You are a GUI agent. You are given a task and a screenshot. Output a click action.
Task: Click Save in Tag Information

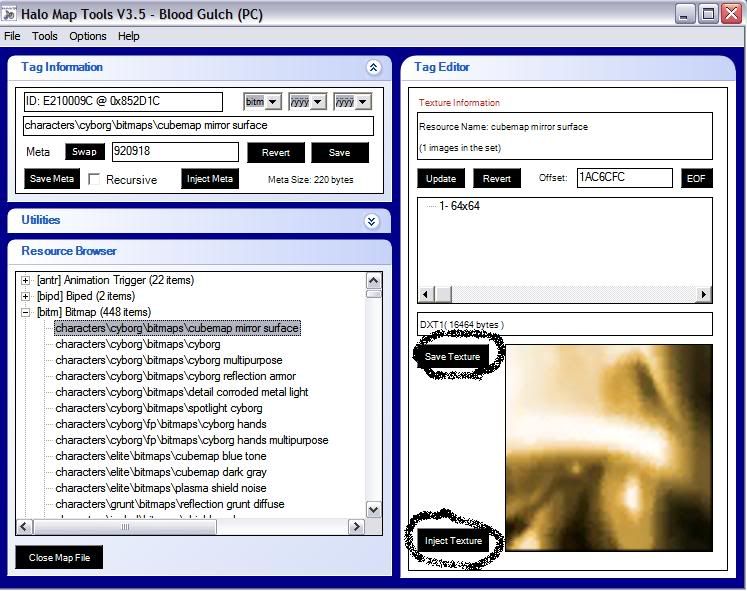(x=340, y=152)
